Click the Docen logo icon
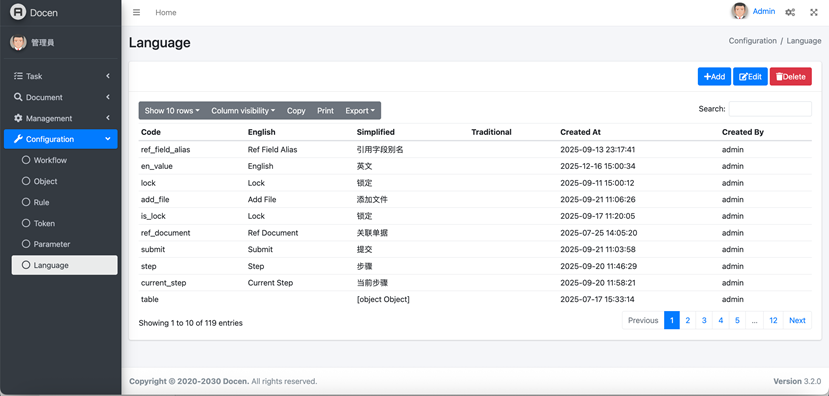829x396 pixels. click(x=18, y=12)
